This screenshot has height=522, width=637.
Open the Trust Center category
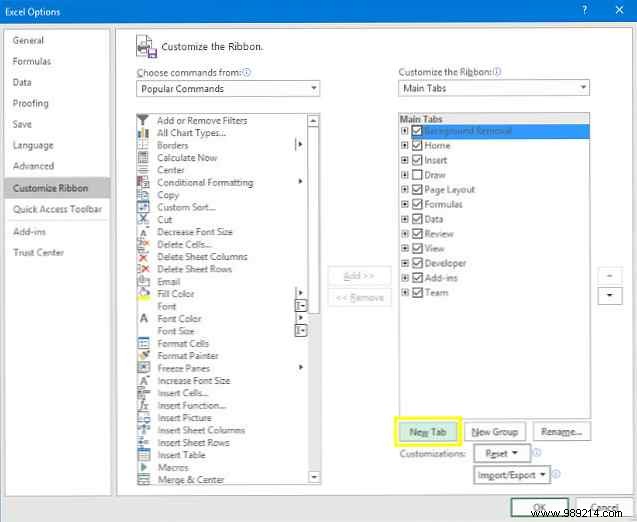[x=39, y=252]
